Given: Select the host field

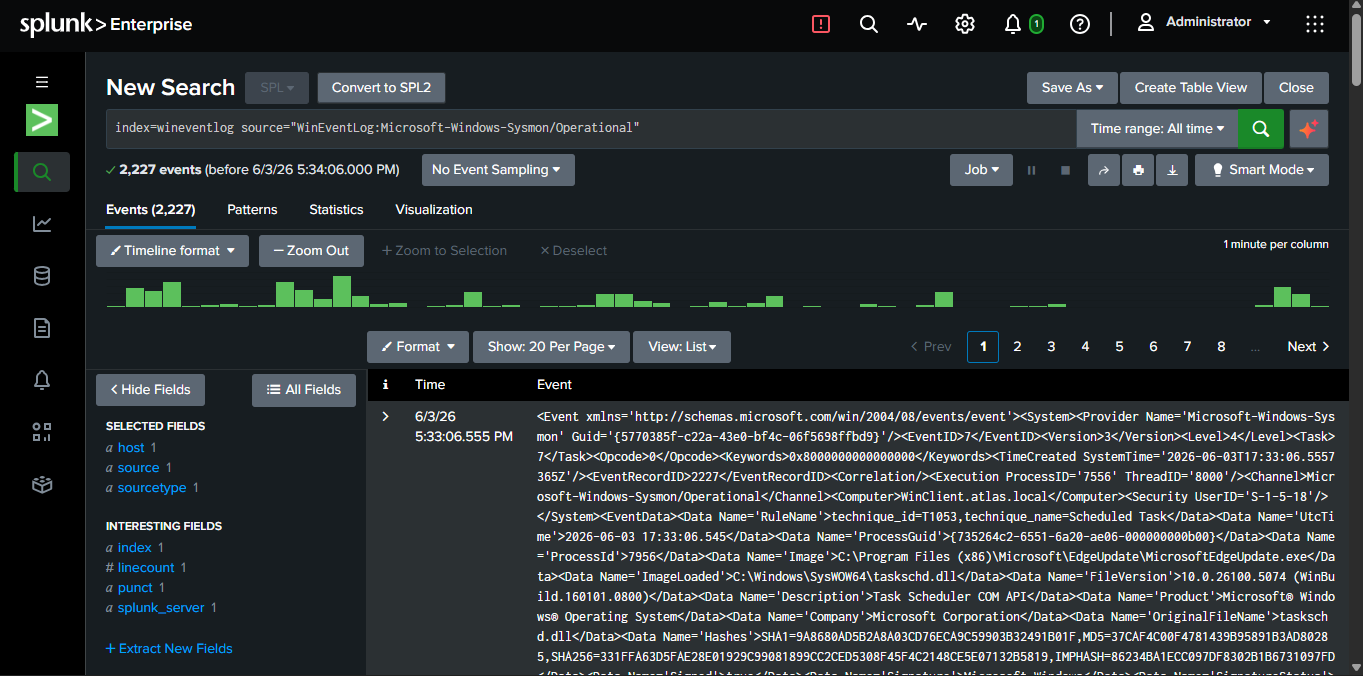Looking at the screenshot, I should [131, 448].
